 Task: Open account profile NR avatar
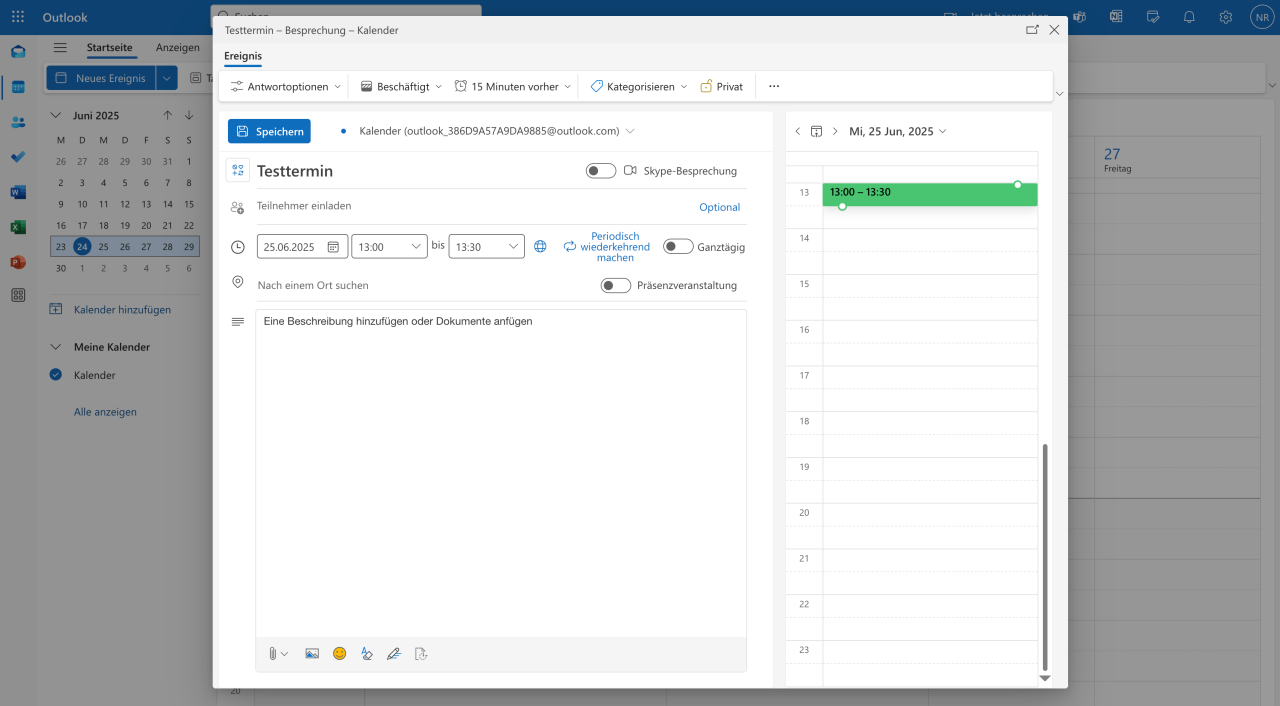point(1260,17)
